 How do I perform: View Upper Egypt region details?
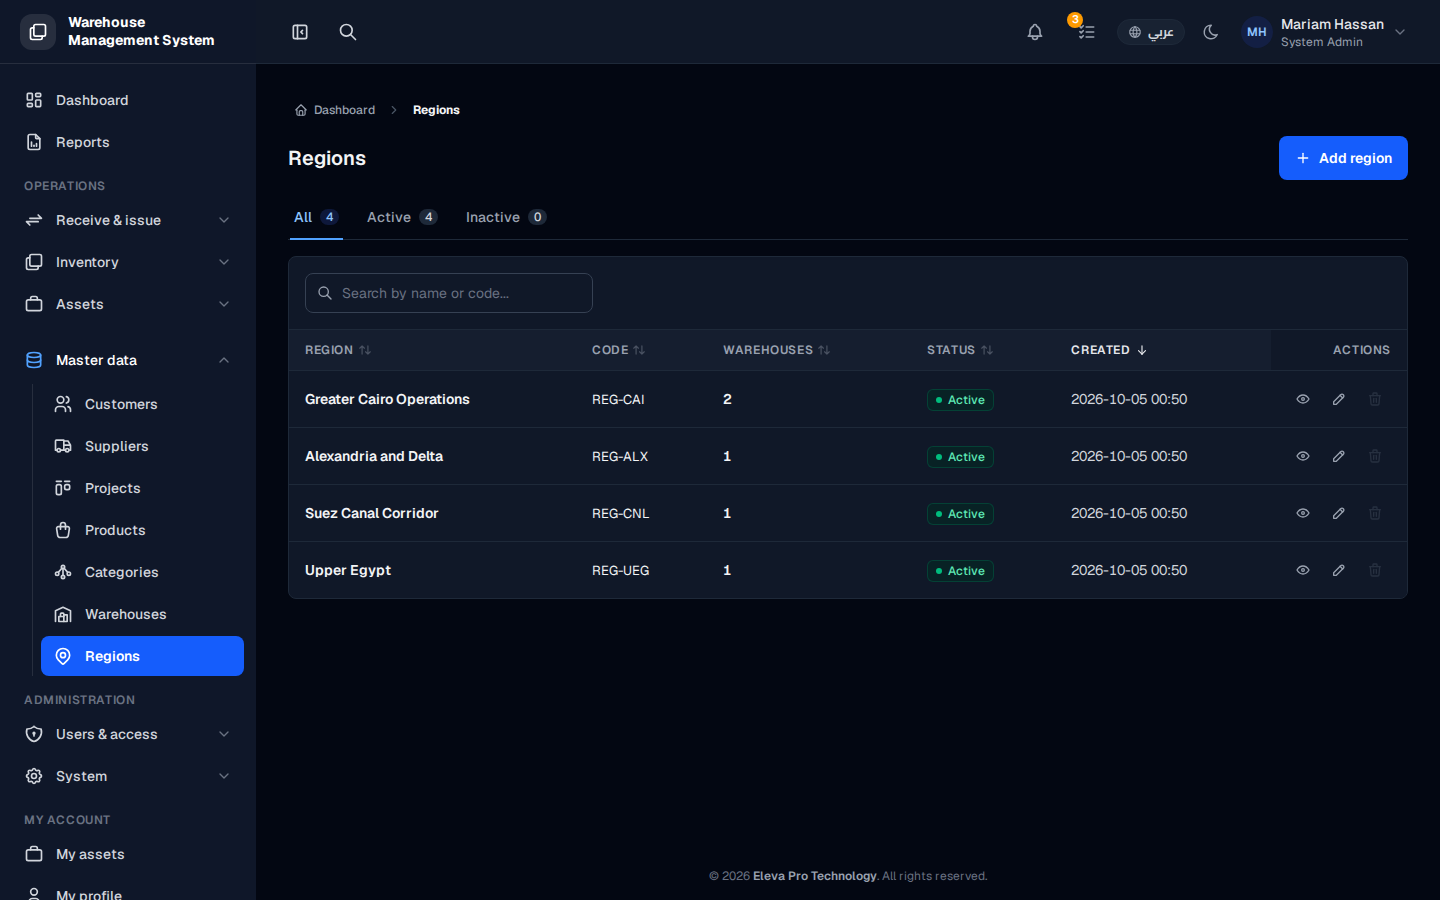click(x=1303, y=570)
